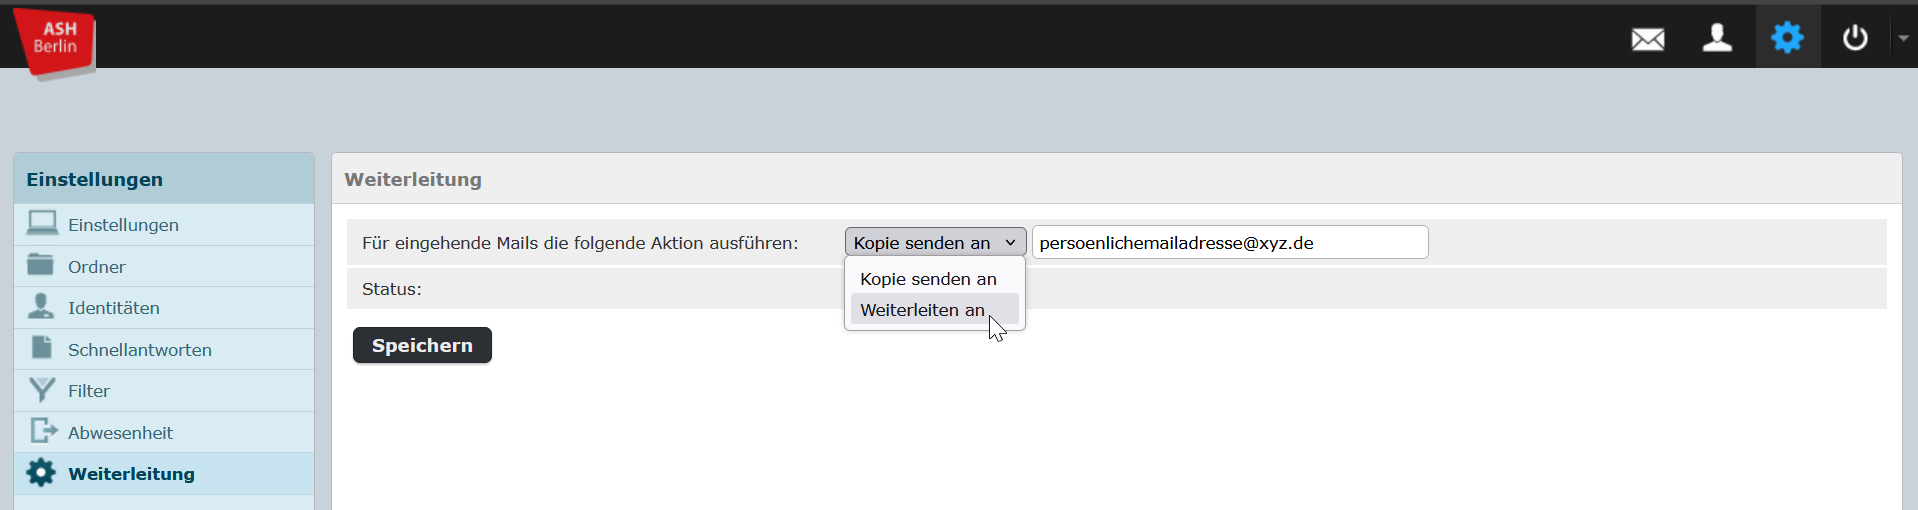The width and height of the screenshot is (1918, 510).
Task: Click the Schnellantworten document icon
Action: [41, 348]
